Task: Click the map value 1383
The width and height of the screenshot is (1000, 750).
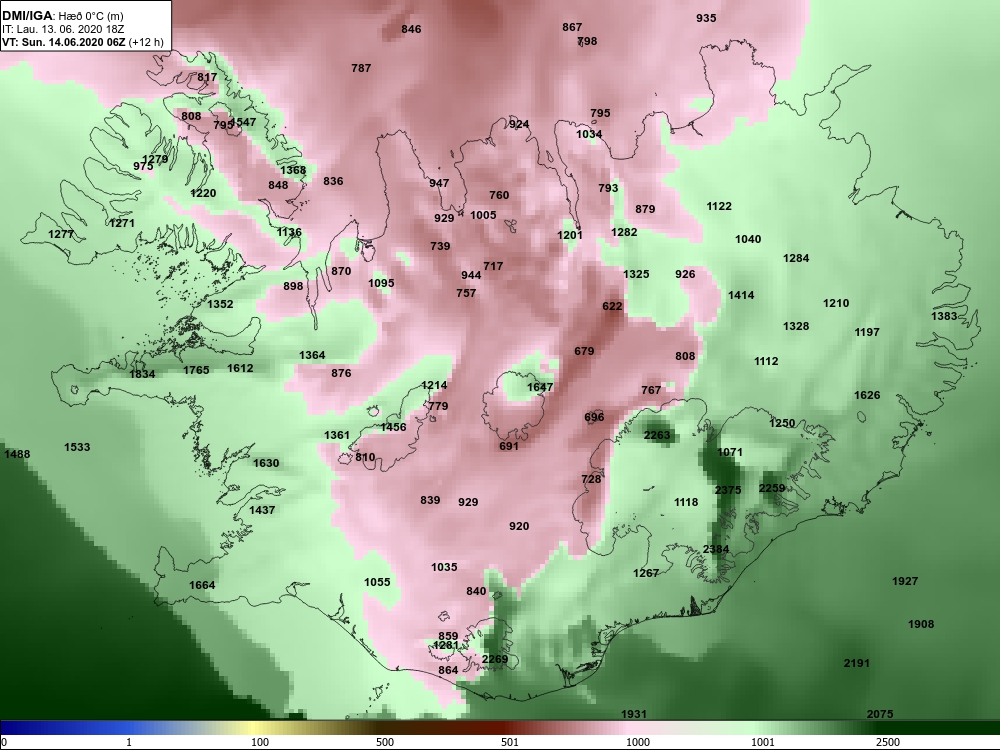Action: pyautogui.click(x=944, y=316)
